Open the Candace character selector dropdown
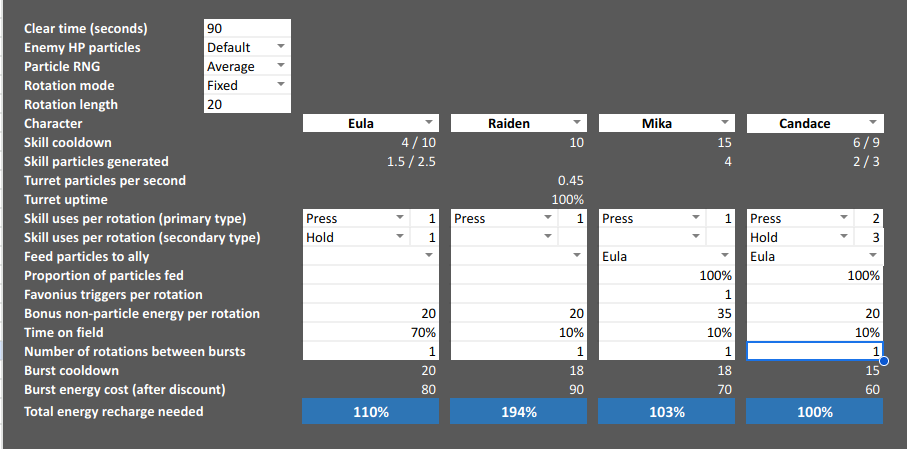This screenshot has height=449, width=907. (x=873, y=123)
